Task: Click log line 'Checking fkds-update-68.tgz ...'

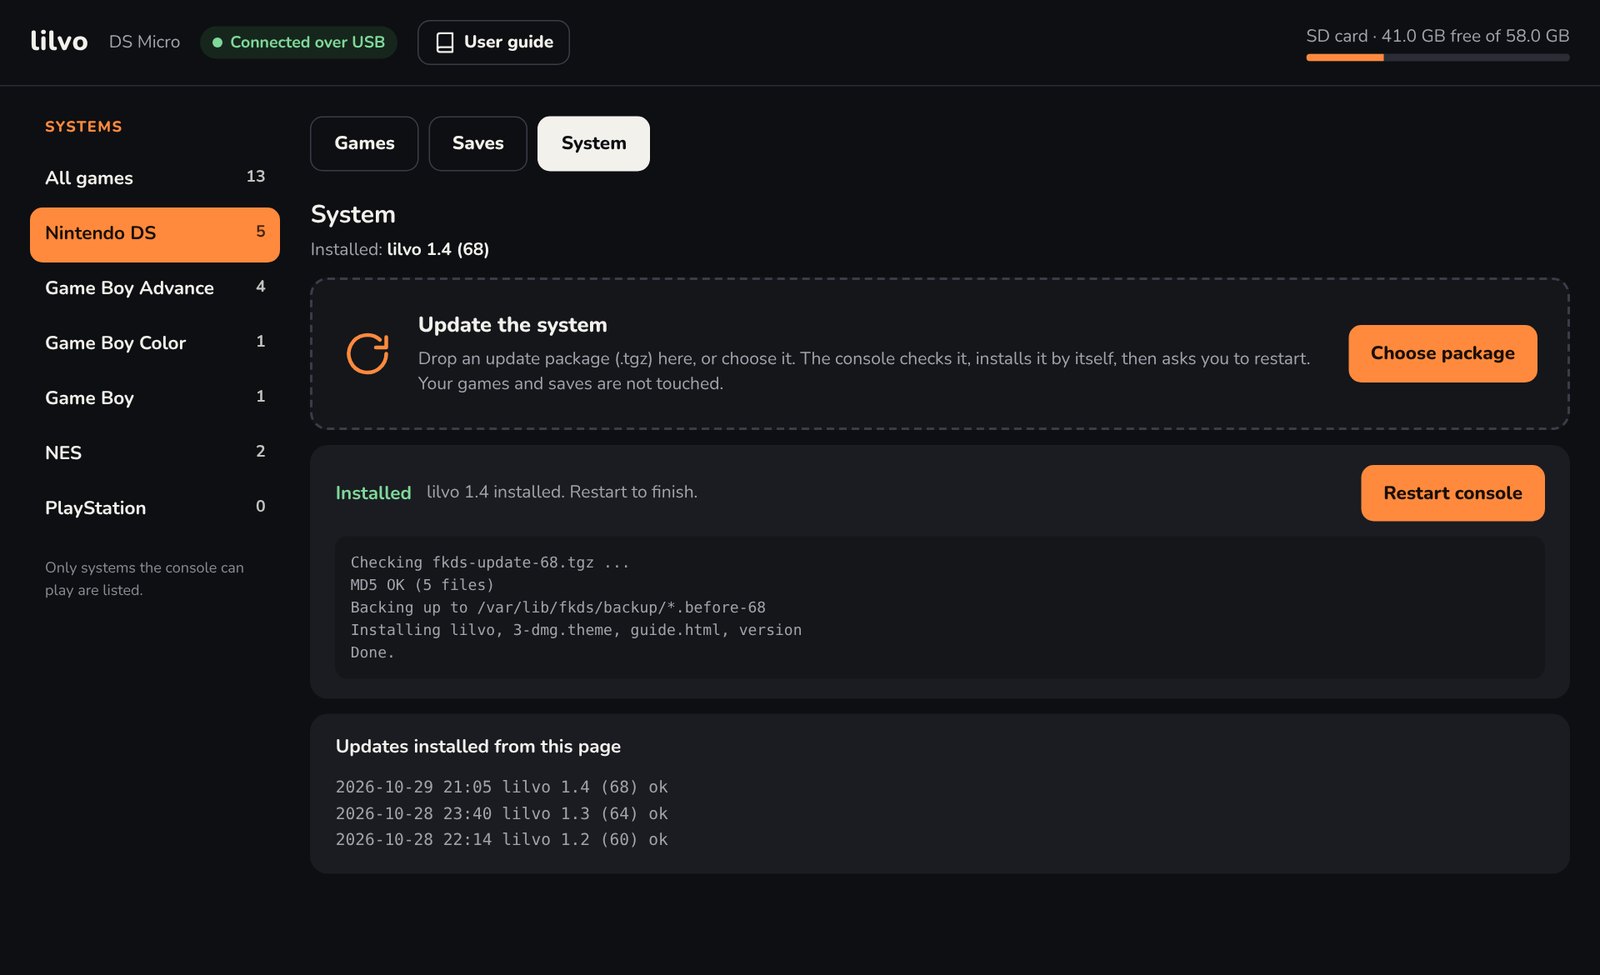Action: [490, 562]
